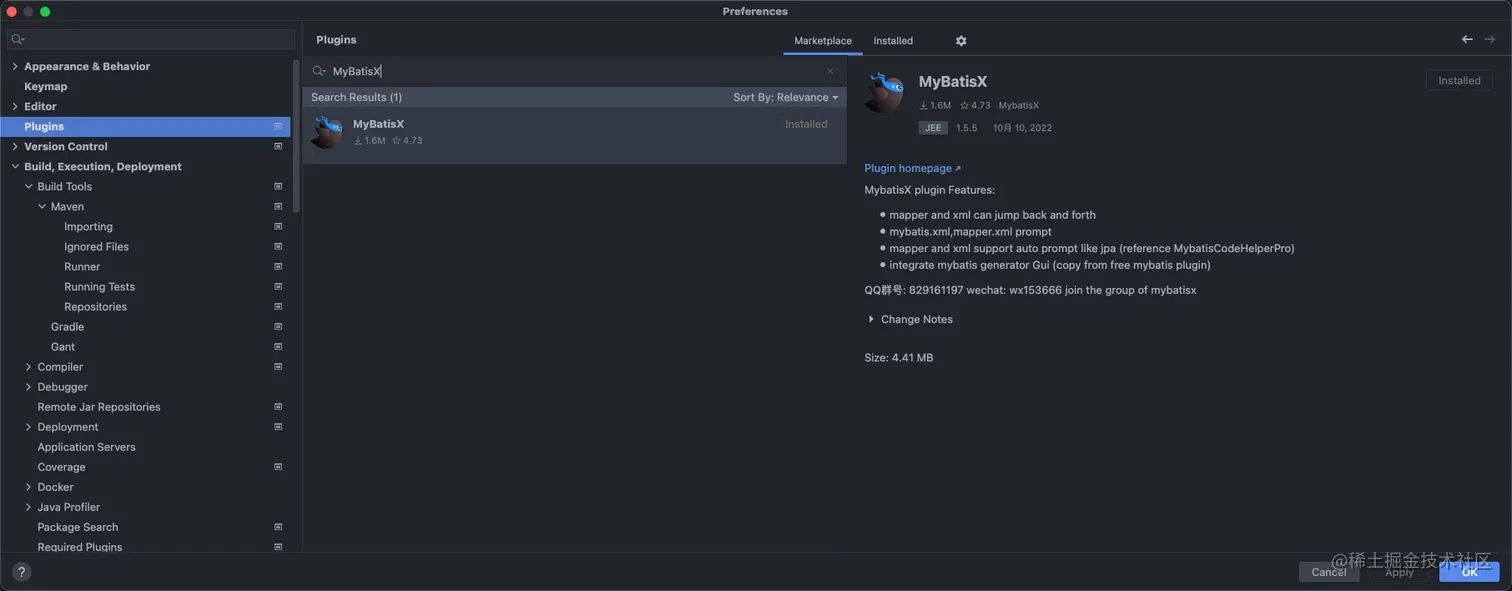Click project-level icon beside Coverage
This screenshot has height=591, width=1512.
click(x=278, y=466)
